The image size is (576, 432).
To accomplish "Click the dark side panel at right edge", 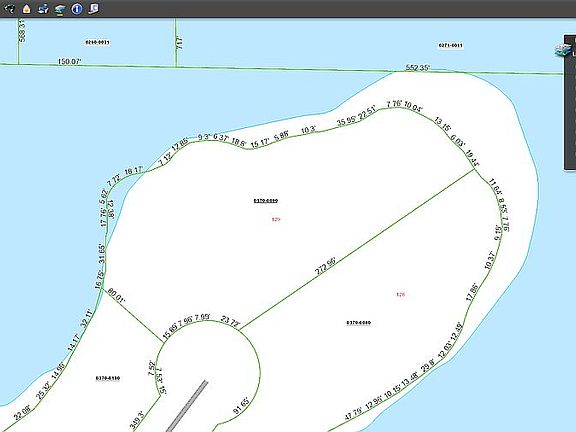I will coord(570,102).
